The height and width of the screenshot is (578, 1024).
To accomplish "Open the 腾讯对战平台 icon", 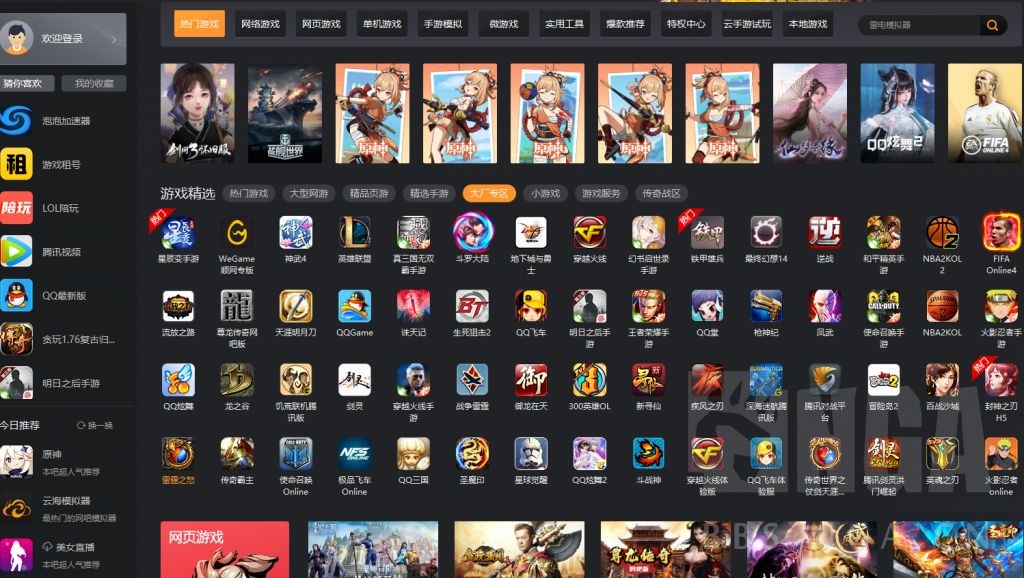I will 825,380.
